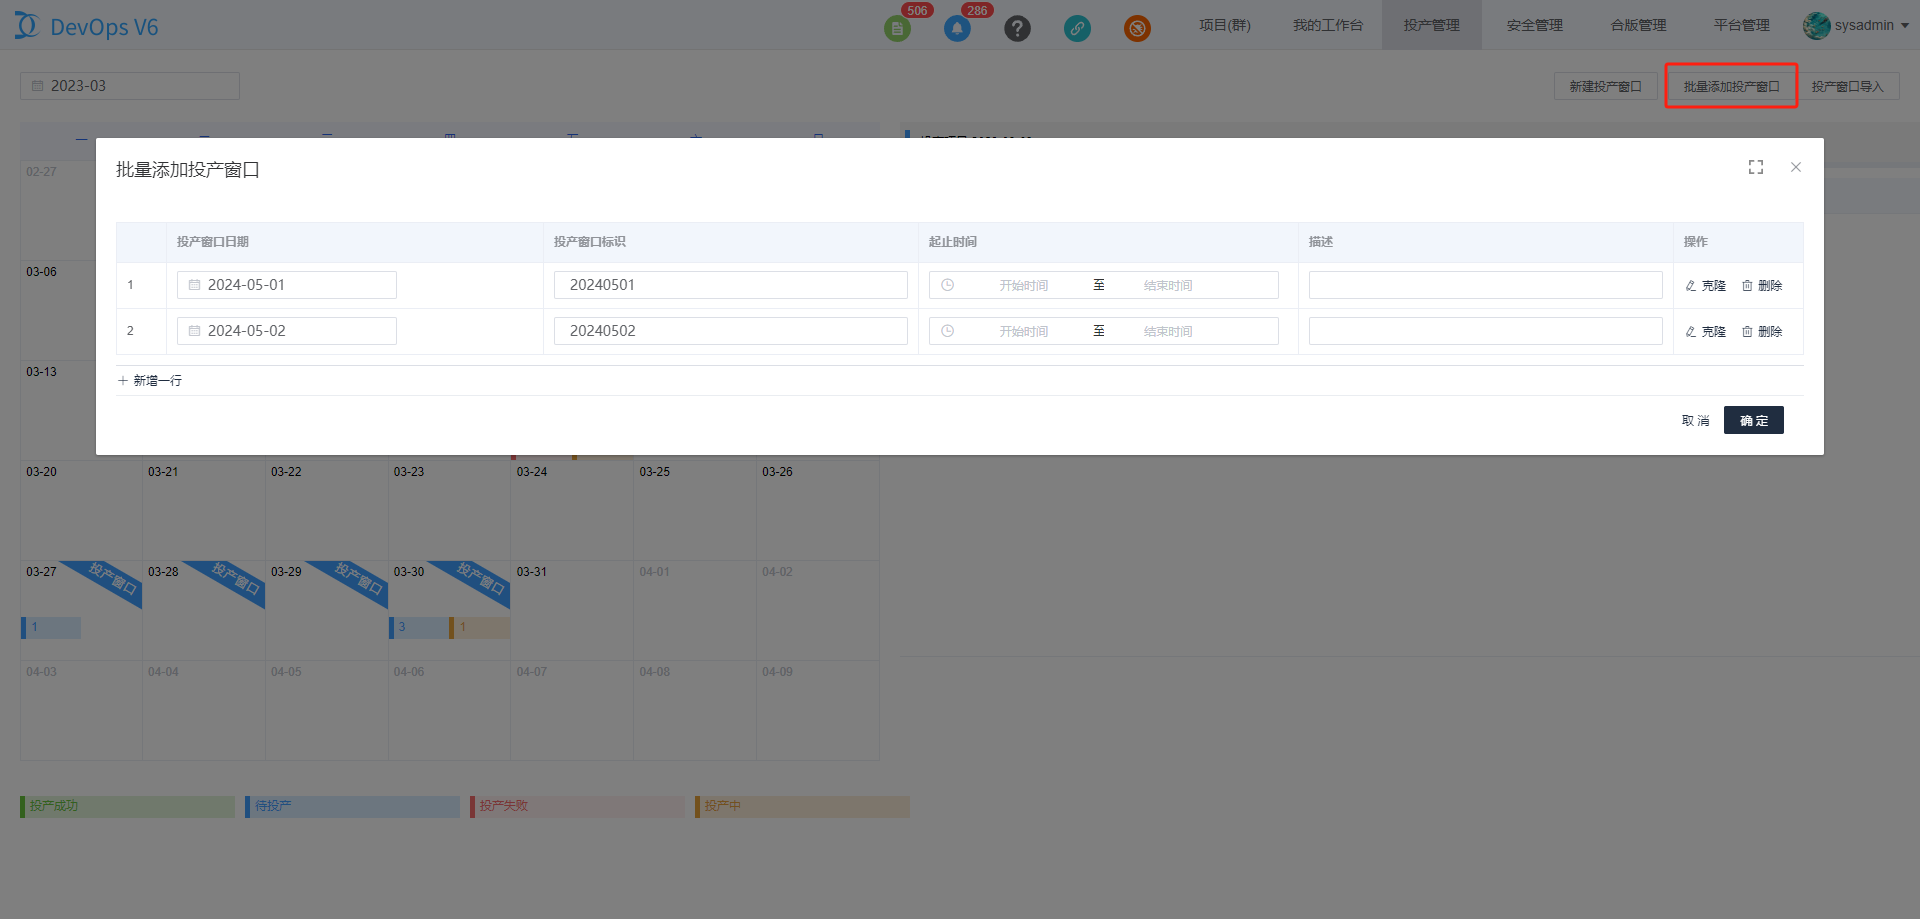Click the description field in row 1
The image size is (1920, 919).
coord(1485,285)
